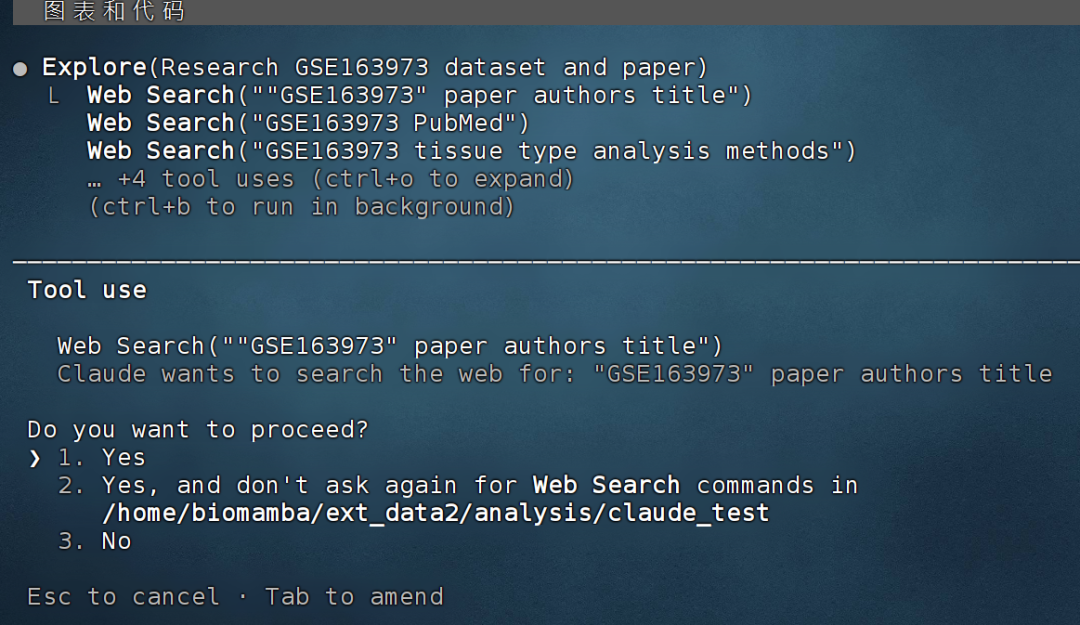Click the selection arrow beside Yes

[x=35, y=458]
